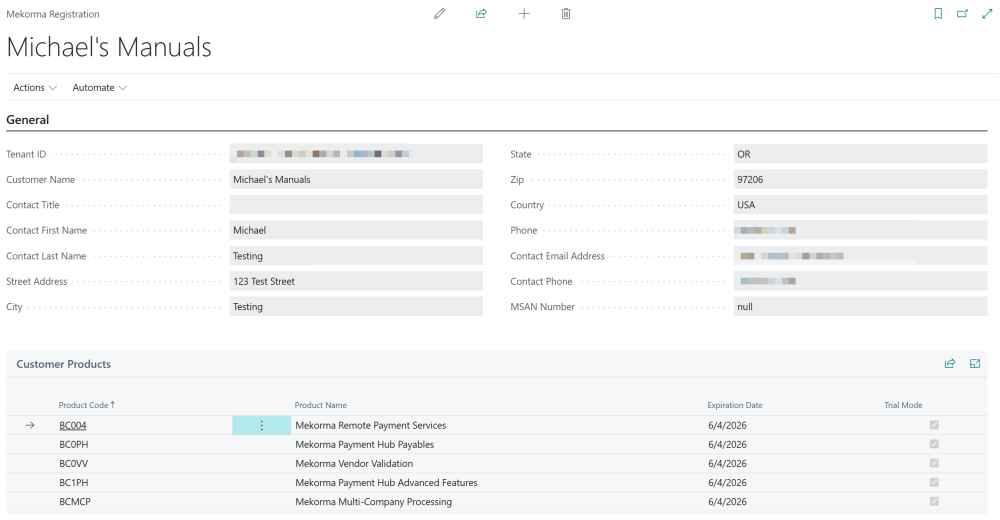
Task: Toggle Trial Mode for Vendor Validation
Action: click(934, 463)
